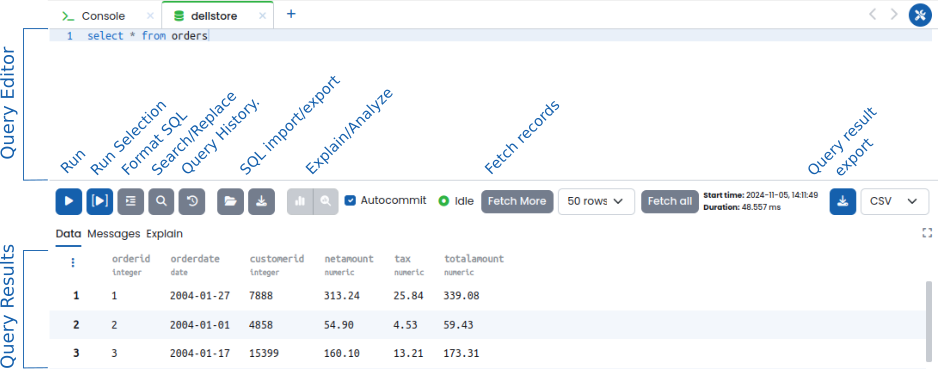Click editor line number 1
The height and width of the screenshot is (369, 938).
coord(70,36)
